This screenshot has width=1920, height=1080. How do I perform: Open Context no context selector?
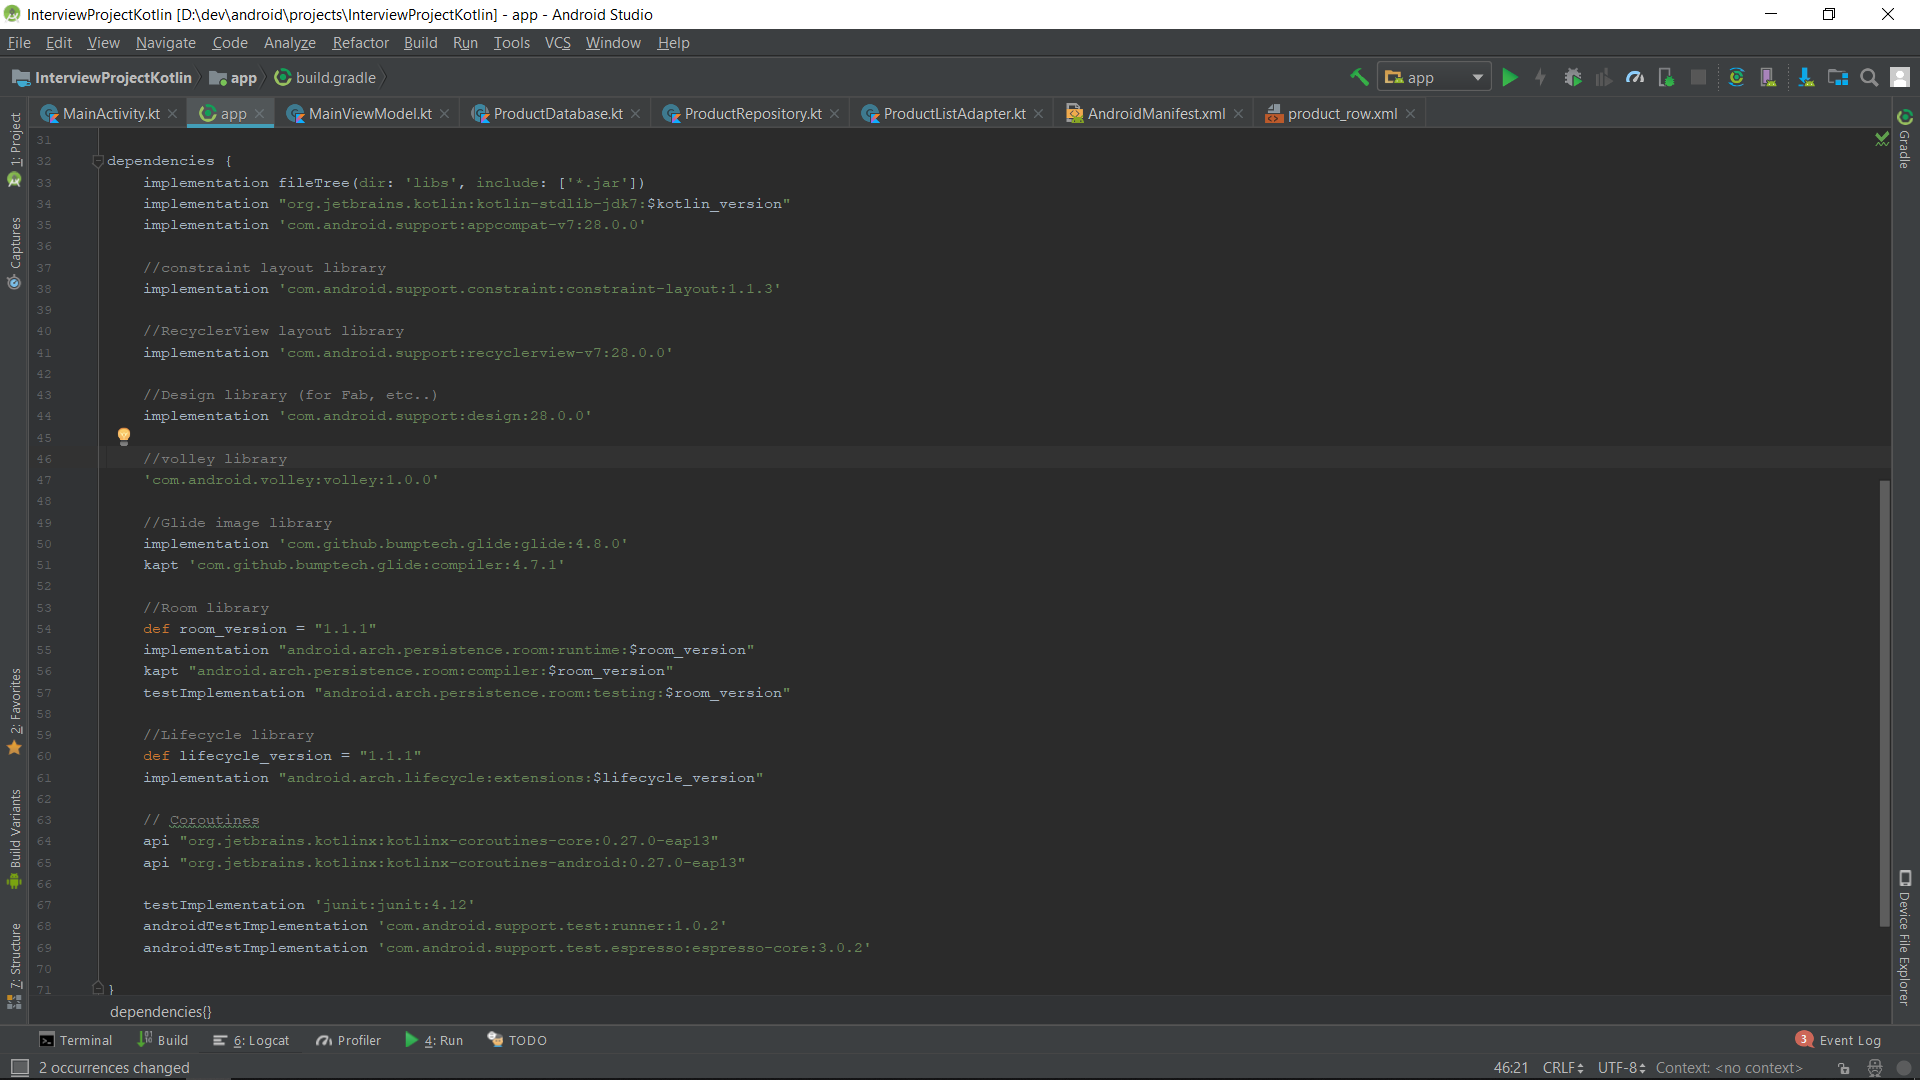1729,1068
